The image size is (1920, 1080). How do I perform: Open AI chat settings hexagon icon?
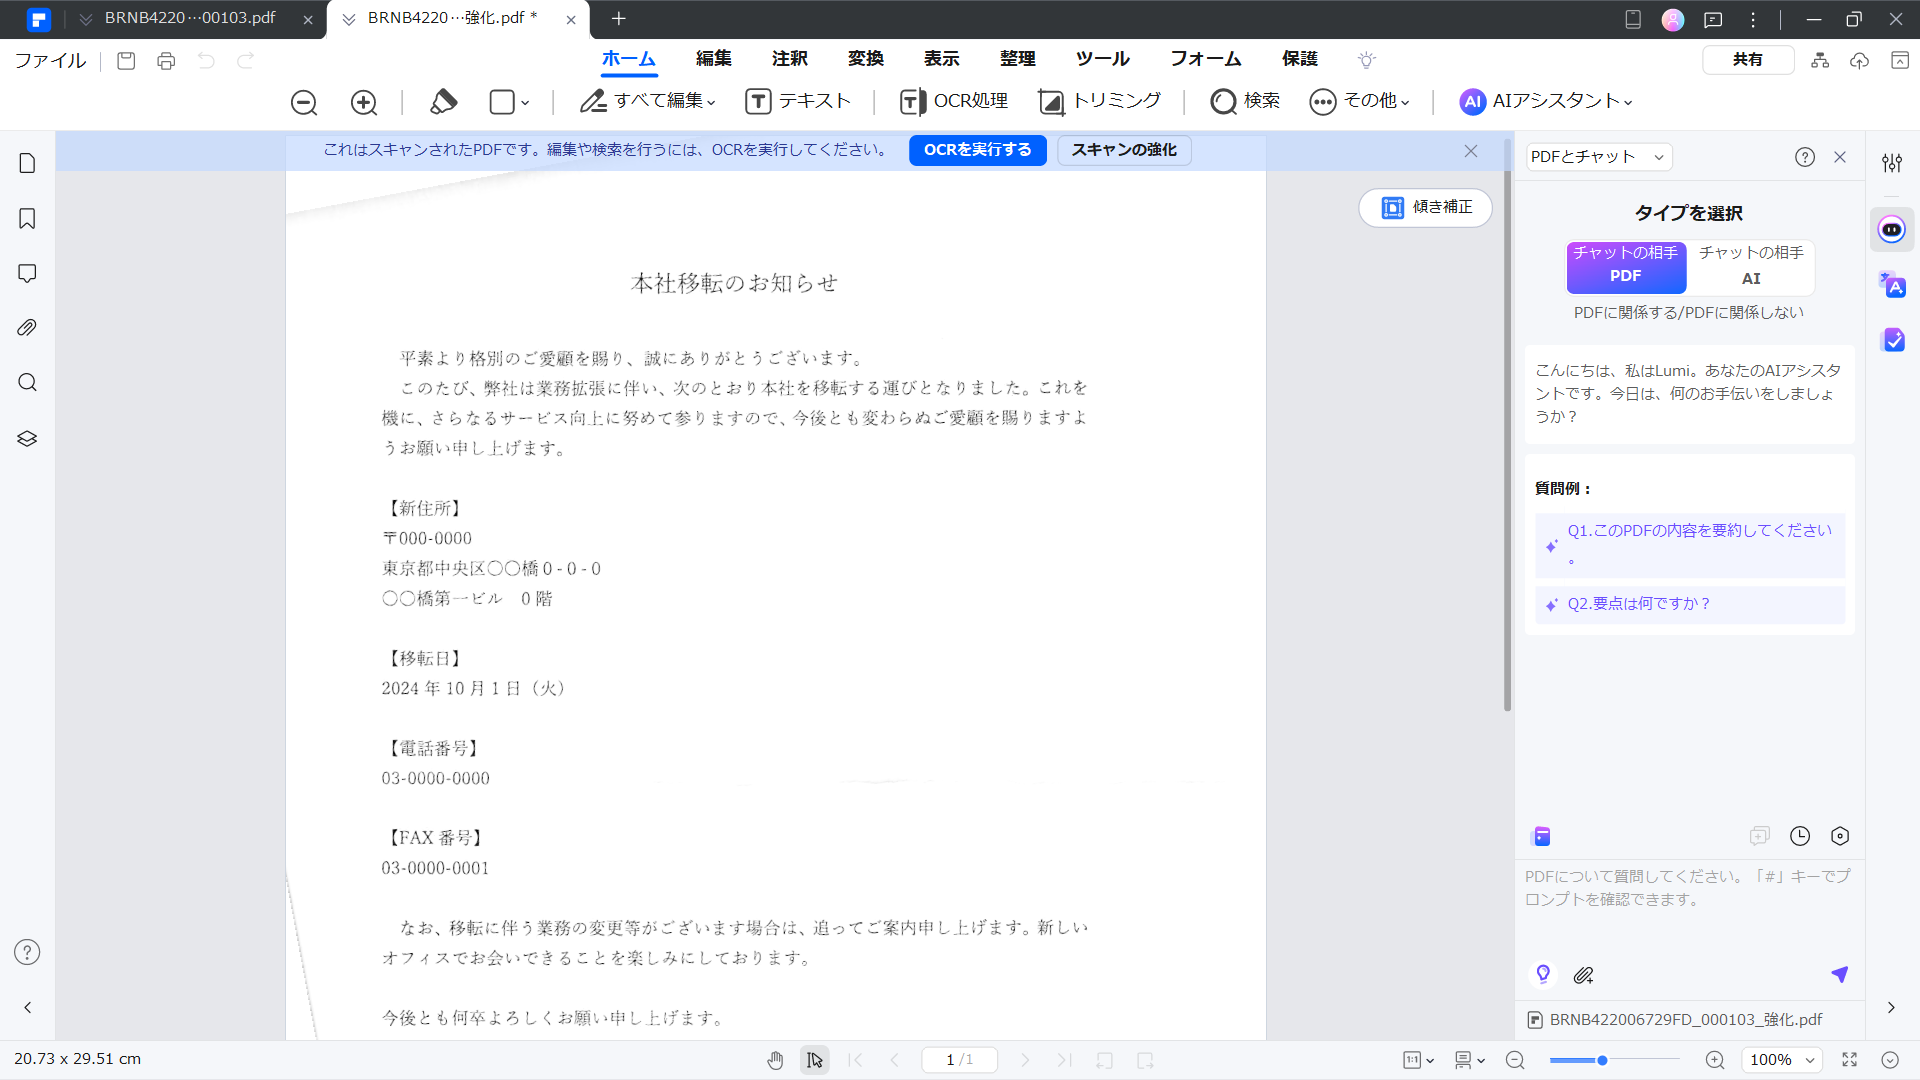tap(1840, 836)
